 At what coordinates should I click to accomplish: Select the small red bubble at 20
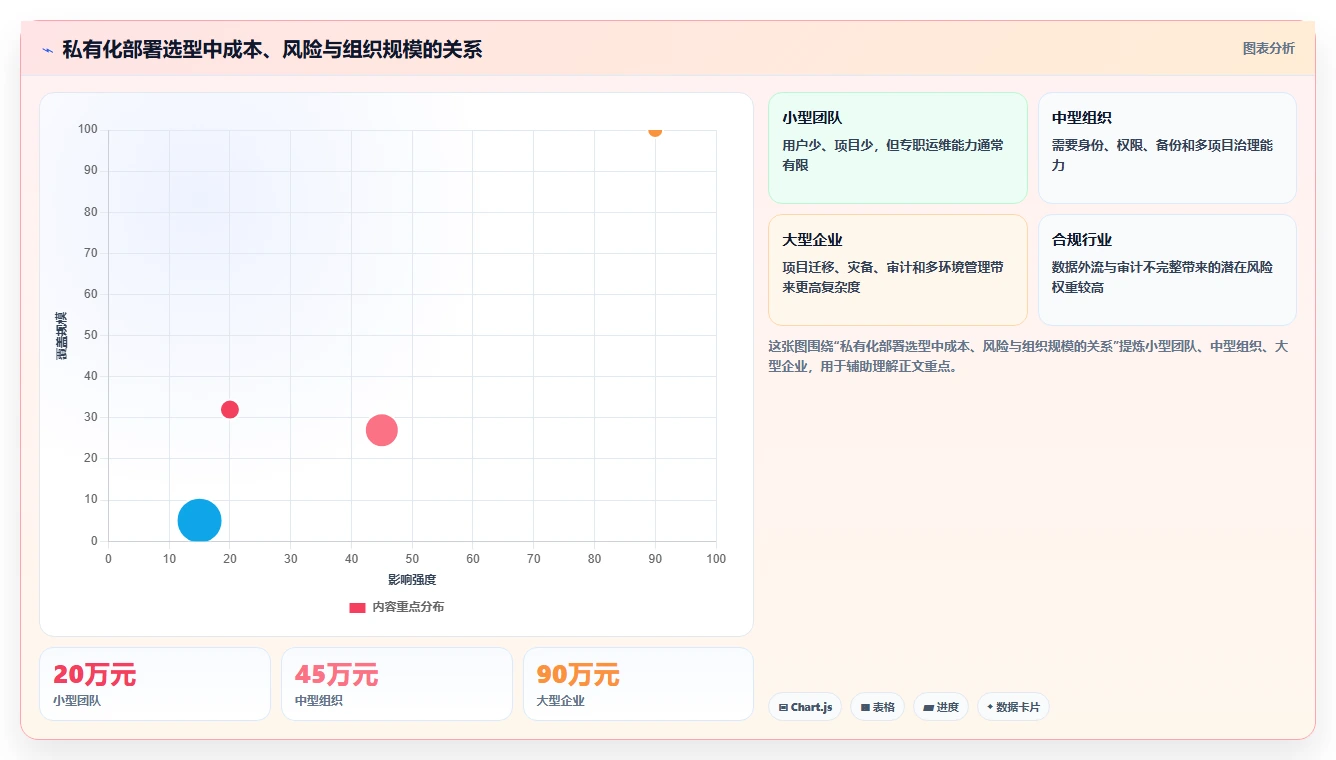(x=230, y=409)
